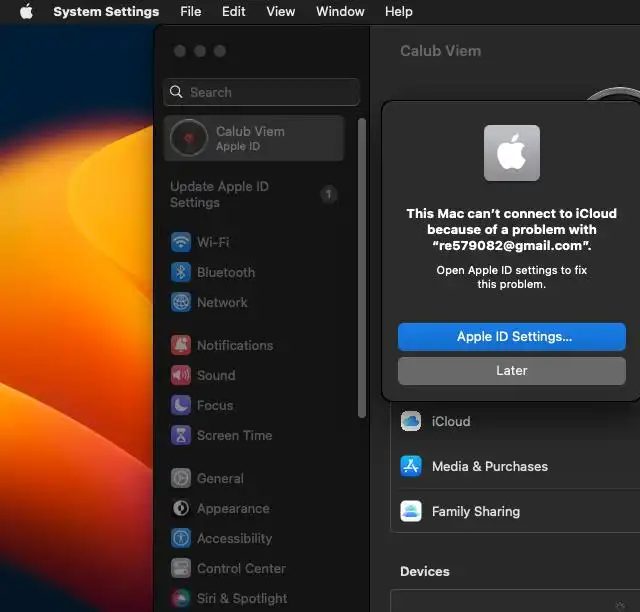Open the Help menu

click(398, 11)
